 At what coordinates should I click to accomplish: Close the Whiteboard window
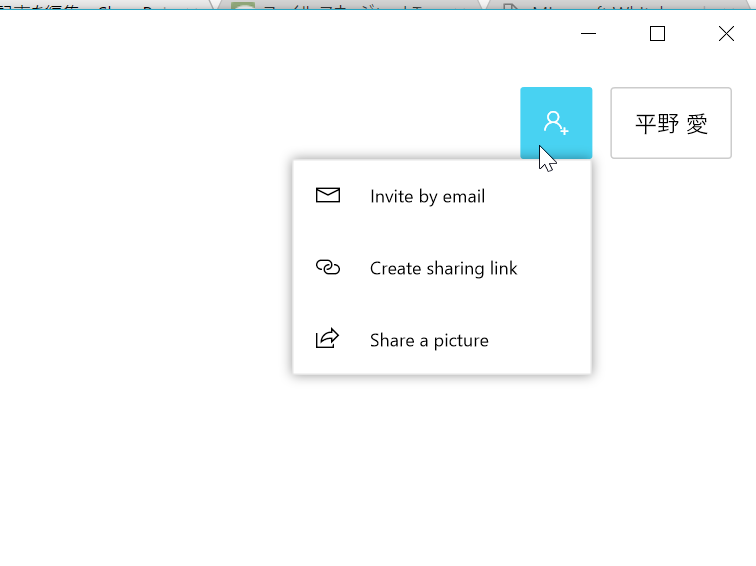[x=726, y=34]
